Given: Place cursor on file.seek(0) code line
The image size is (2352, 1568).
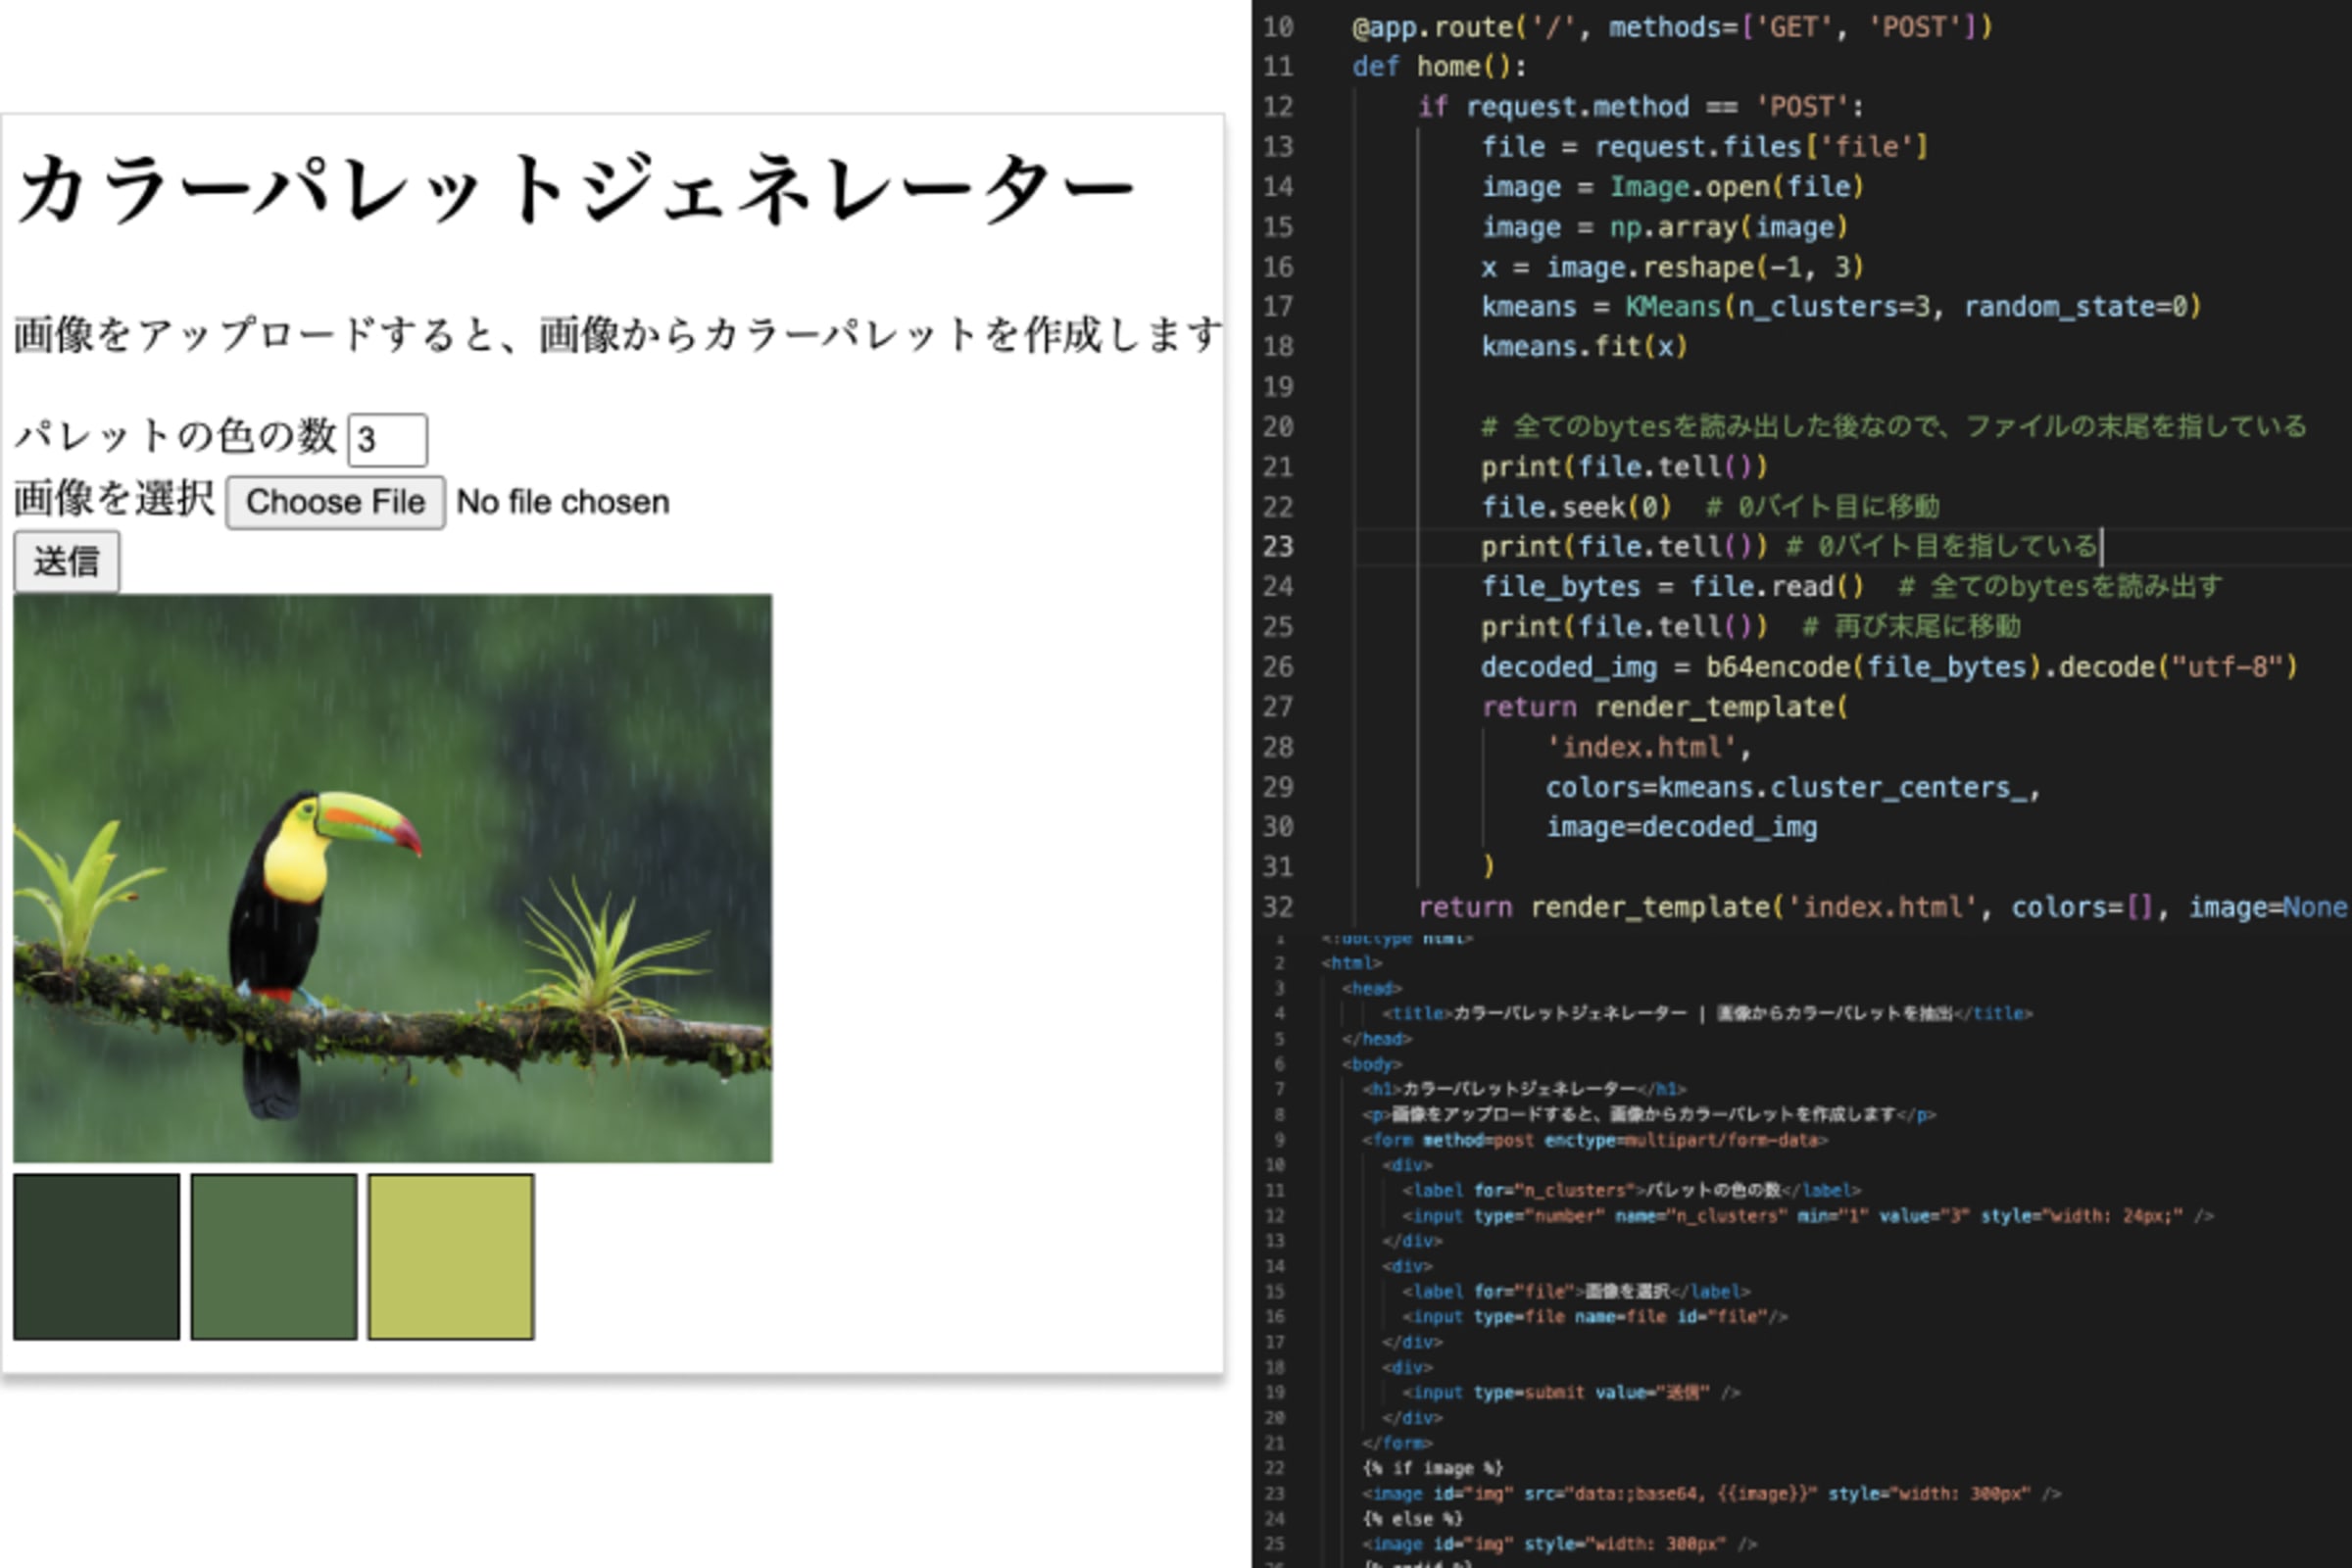Looking at the screenshot, I should point(1576,507).
